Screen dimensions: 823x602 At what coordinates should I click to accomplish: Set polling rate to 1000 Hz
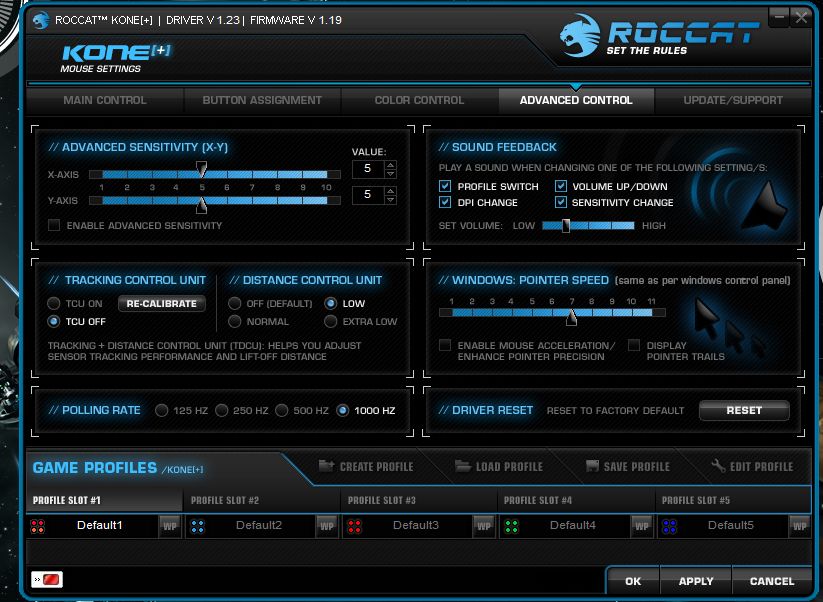tap(342, 410)
